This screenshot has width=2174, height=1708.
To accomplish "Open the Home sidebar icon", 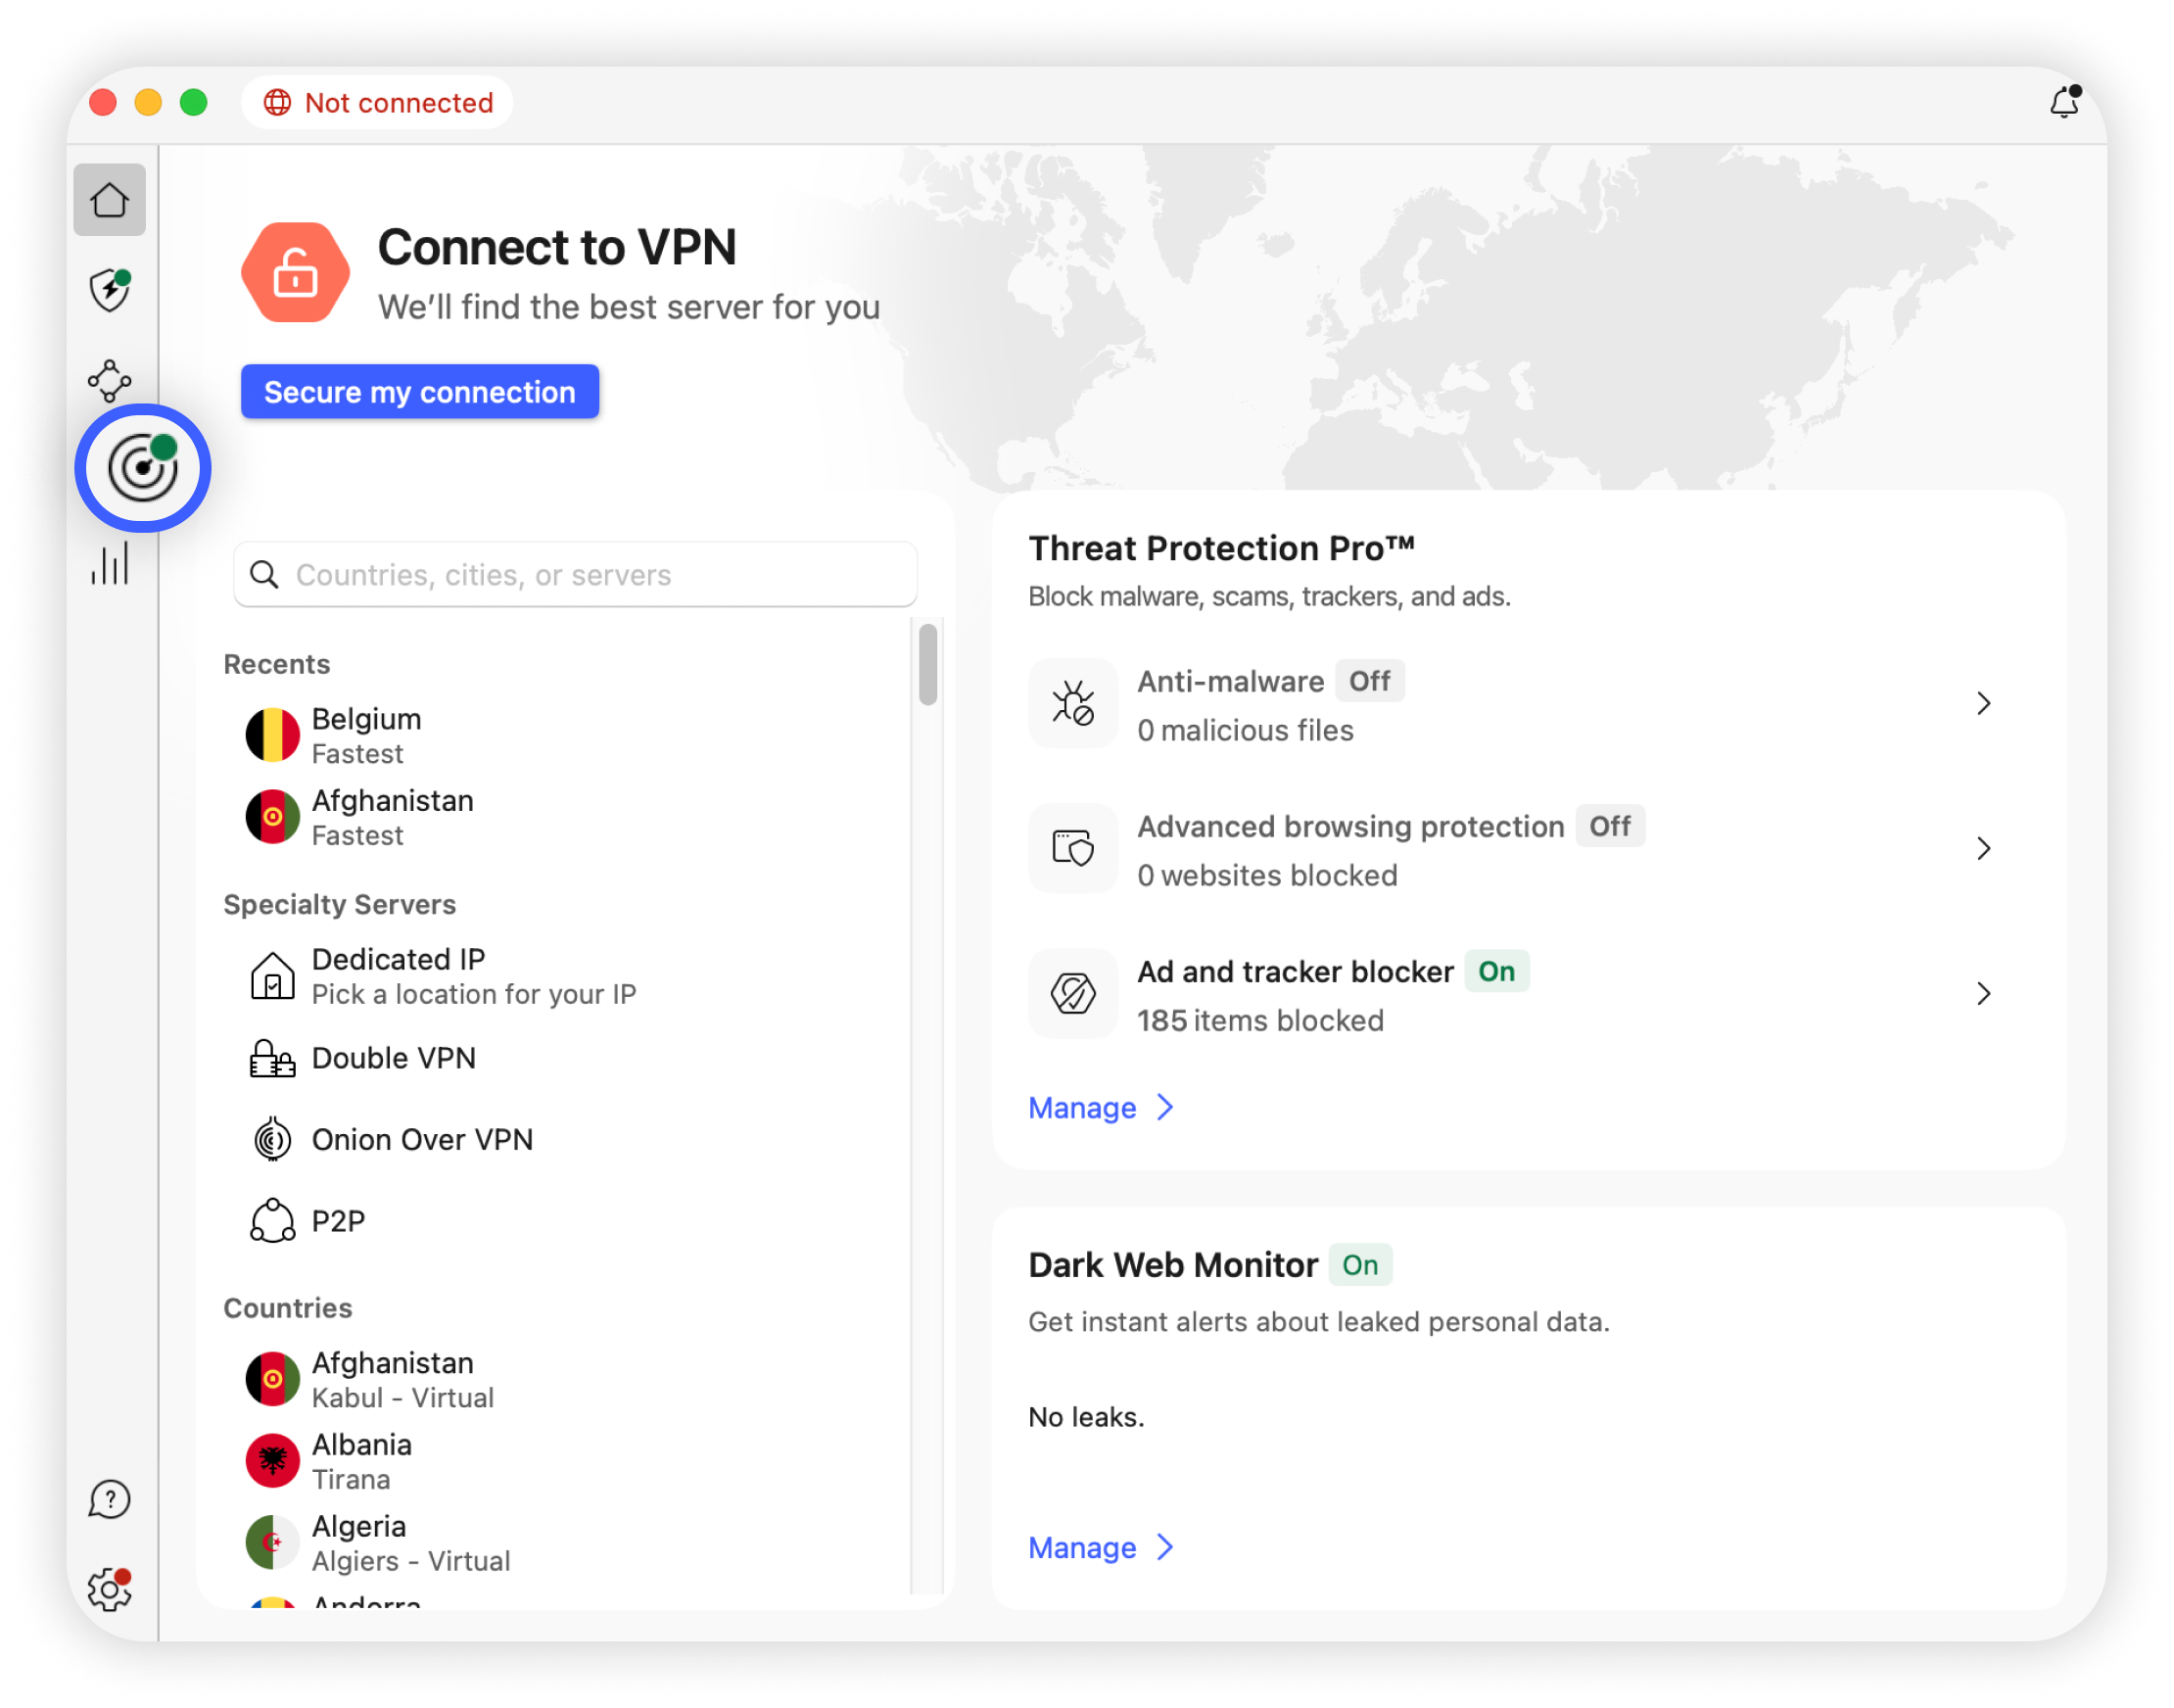I will pyautogui.click(x=109, y=200).
